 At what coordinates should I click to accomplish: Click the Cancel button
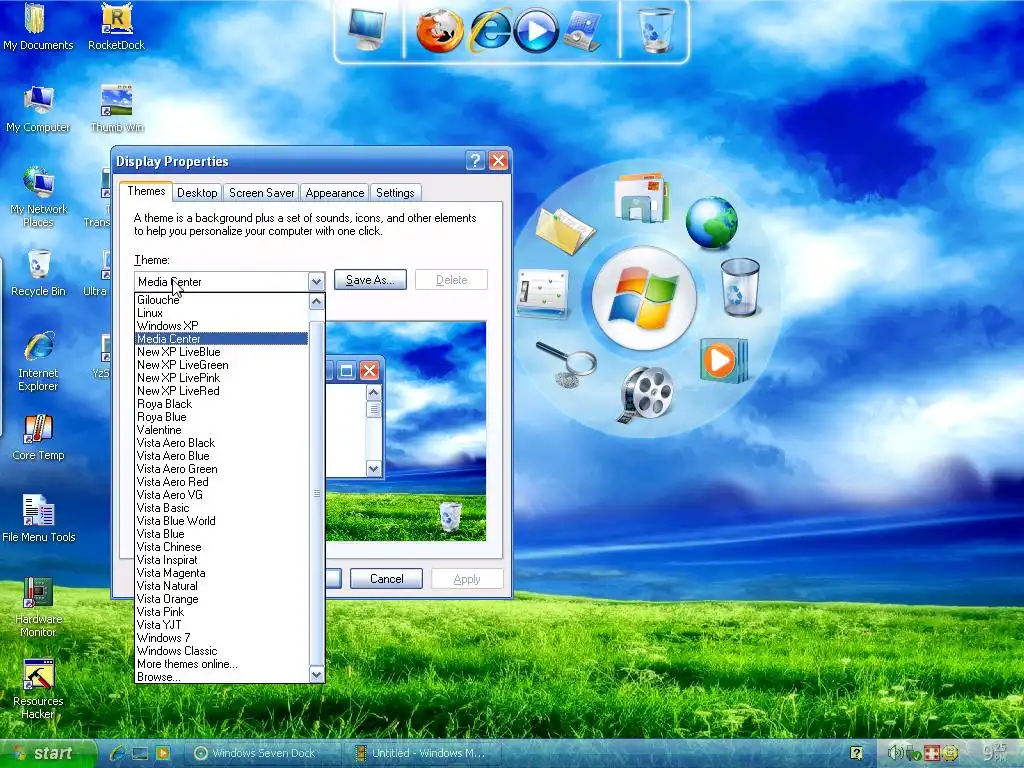tap(387, 579)
